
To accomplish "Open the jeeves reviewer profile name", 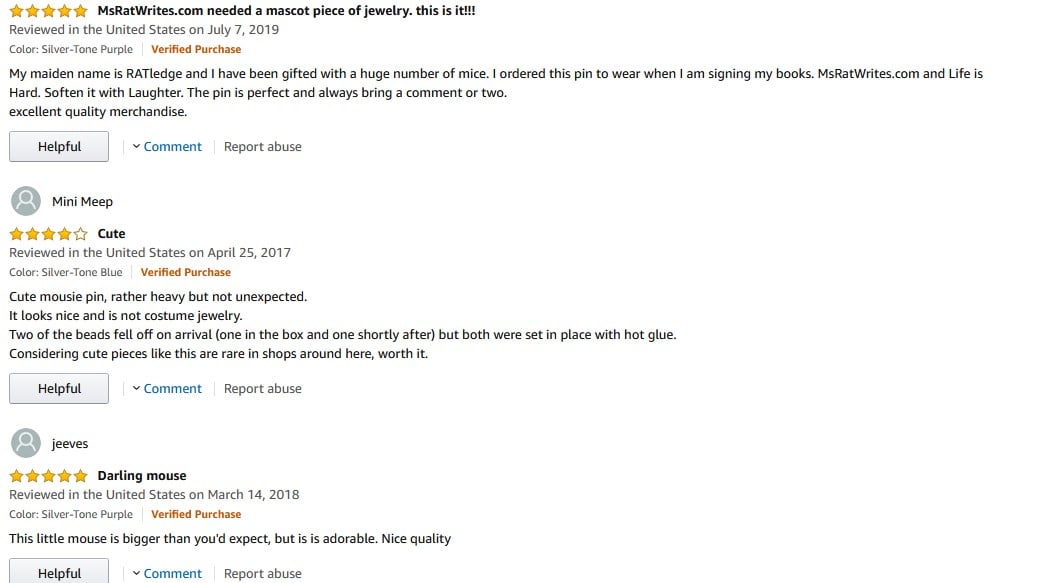I will [70, 444].
